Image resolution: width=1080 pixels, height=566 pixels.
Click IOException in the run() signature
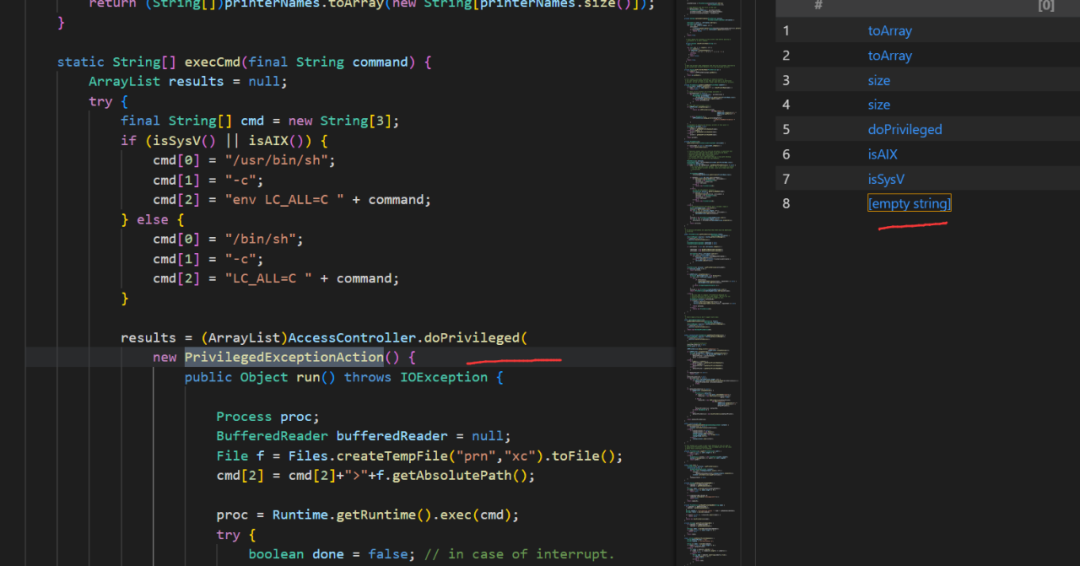coord(444,377)
